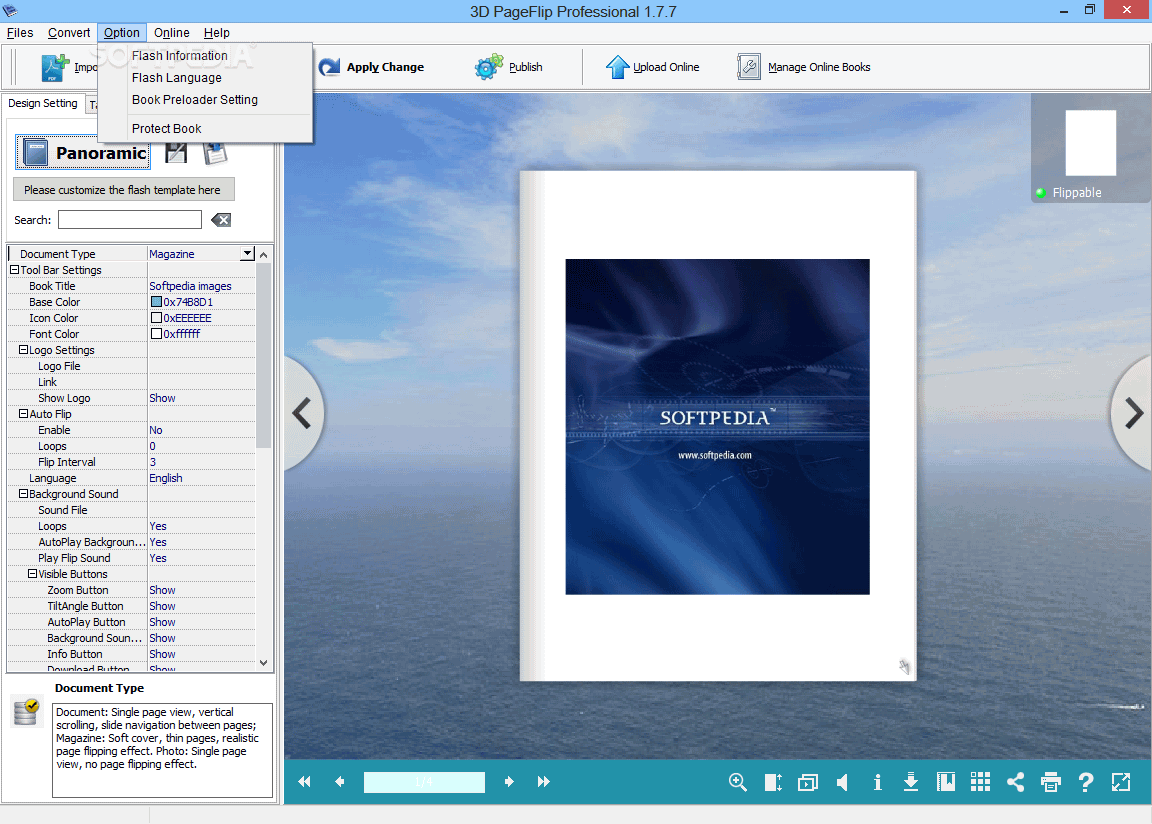Click the Publish gears icon
Viewport: 1152px width, 824px height.
point(489,67)
